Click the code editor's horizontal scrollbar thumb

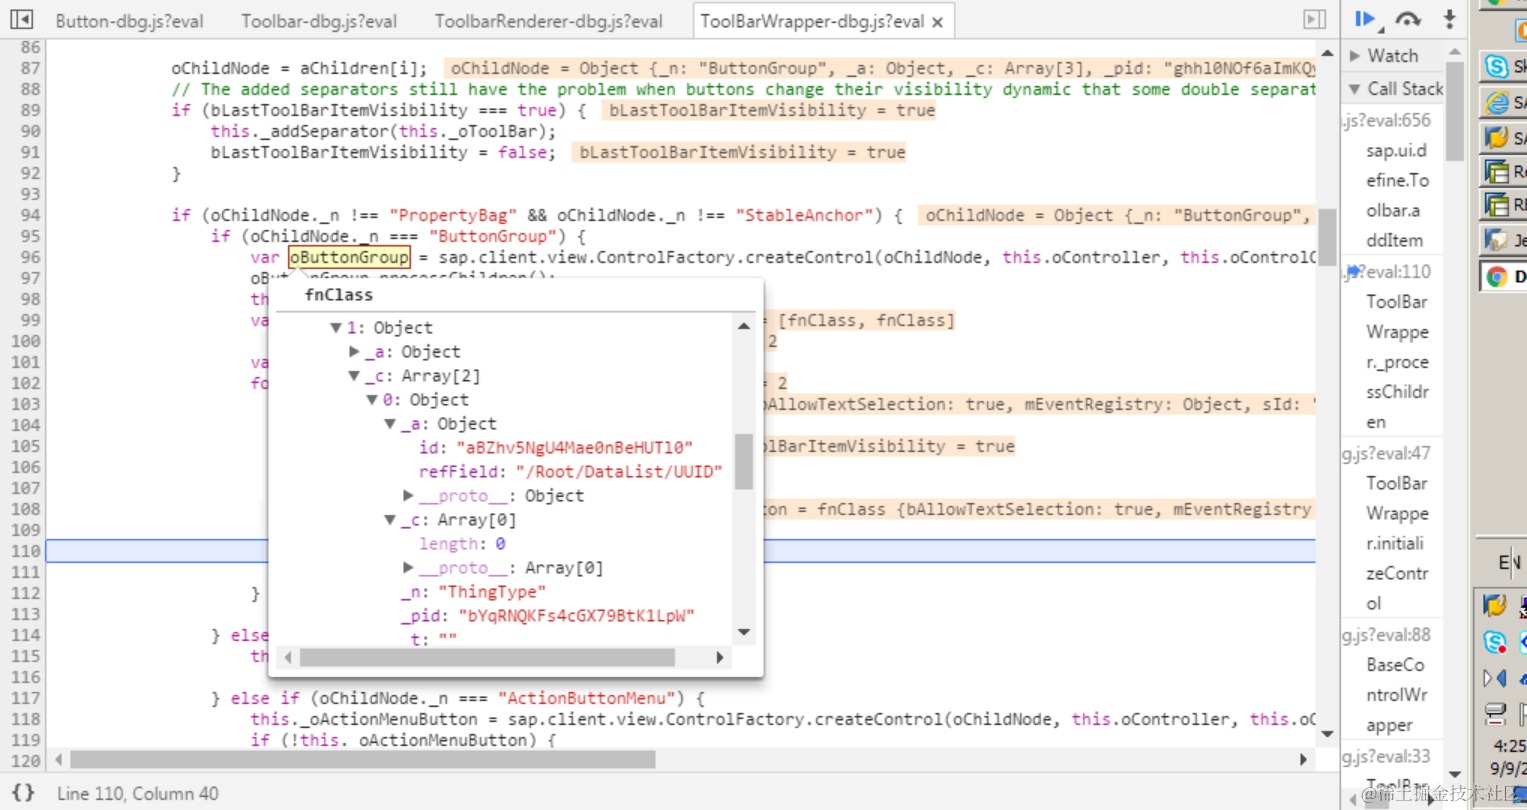(363, 760)
